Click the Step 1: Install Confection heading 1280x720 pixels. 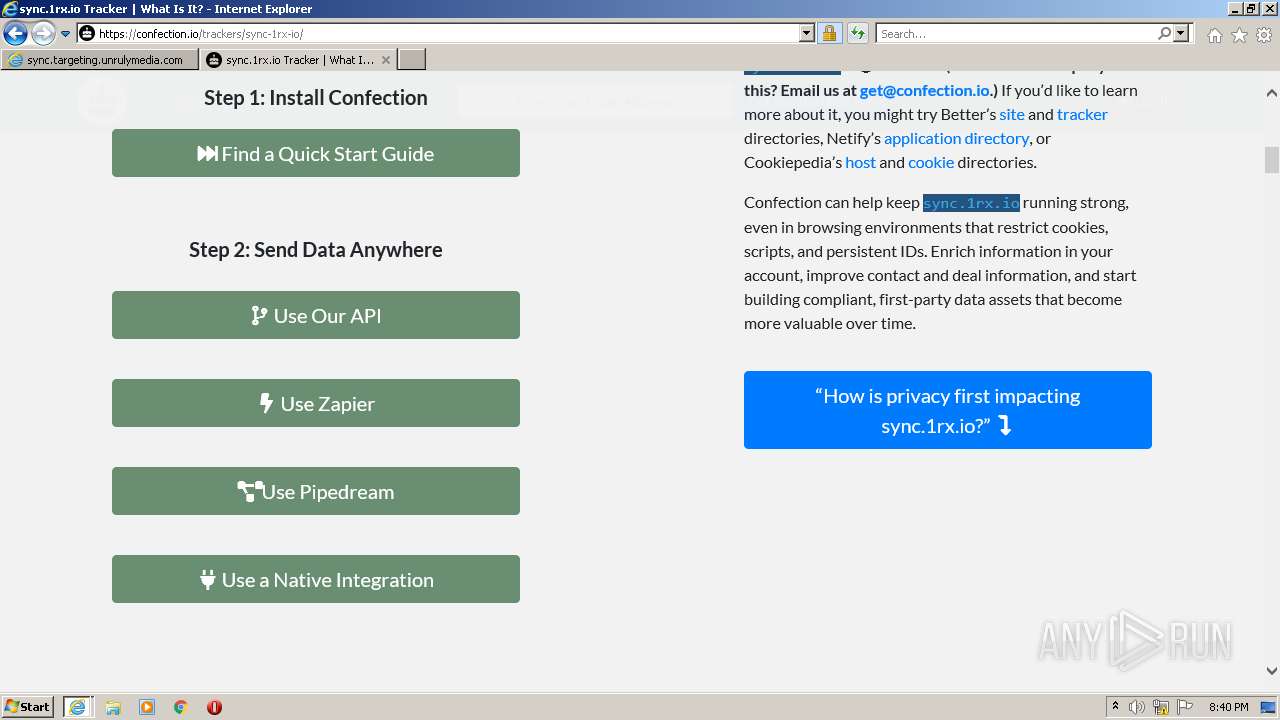pyautogui.click(x=316, y=98)
